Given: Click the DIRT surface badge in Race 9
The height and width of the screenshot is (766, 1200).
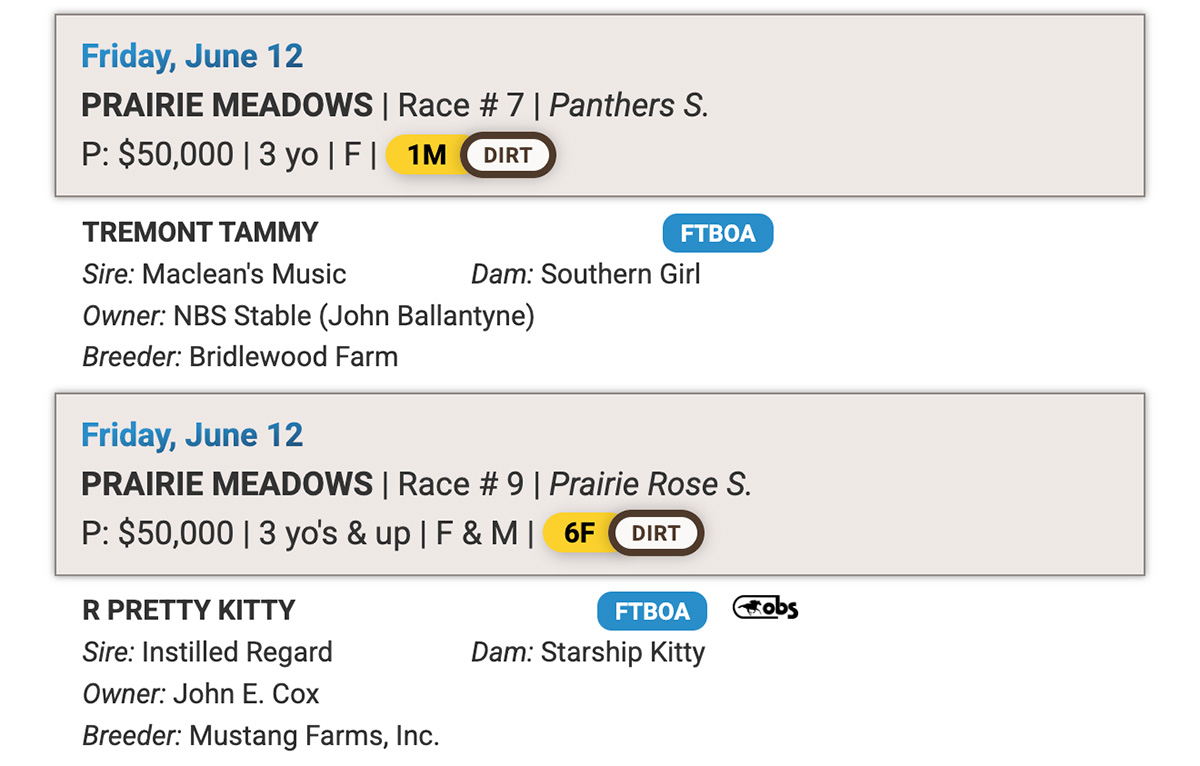Looking at the screenshot, I should 656,533.
